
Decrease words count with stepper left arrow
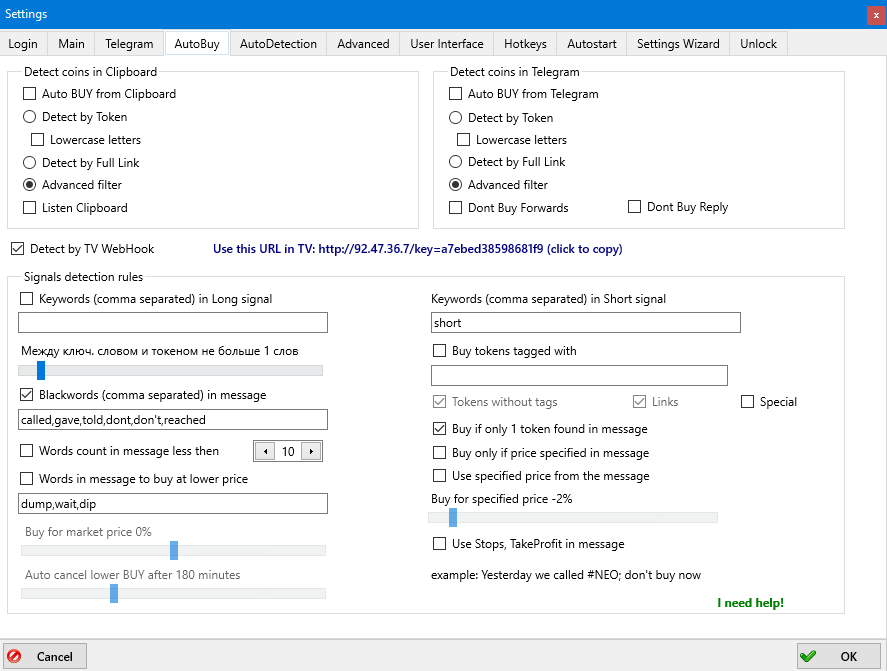pos(265,452)
